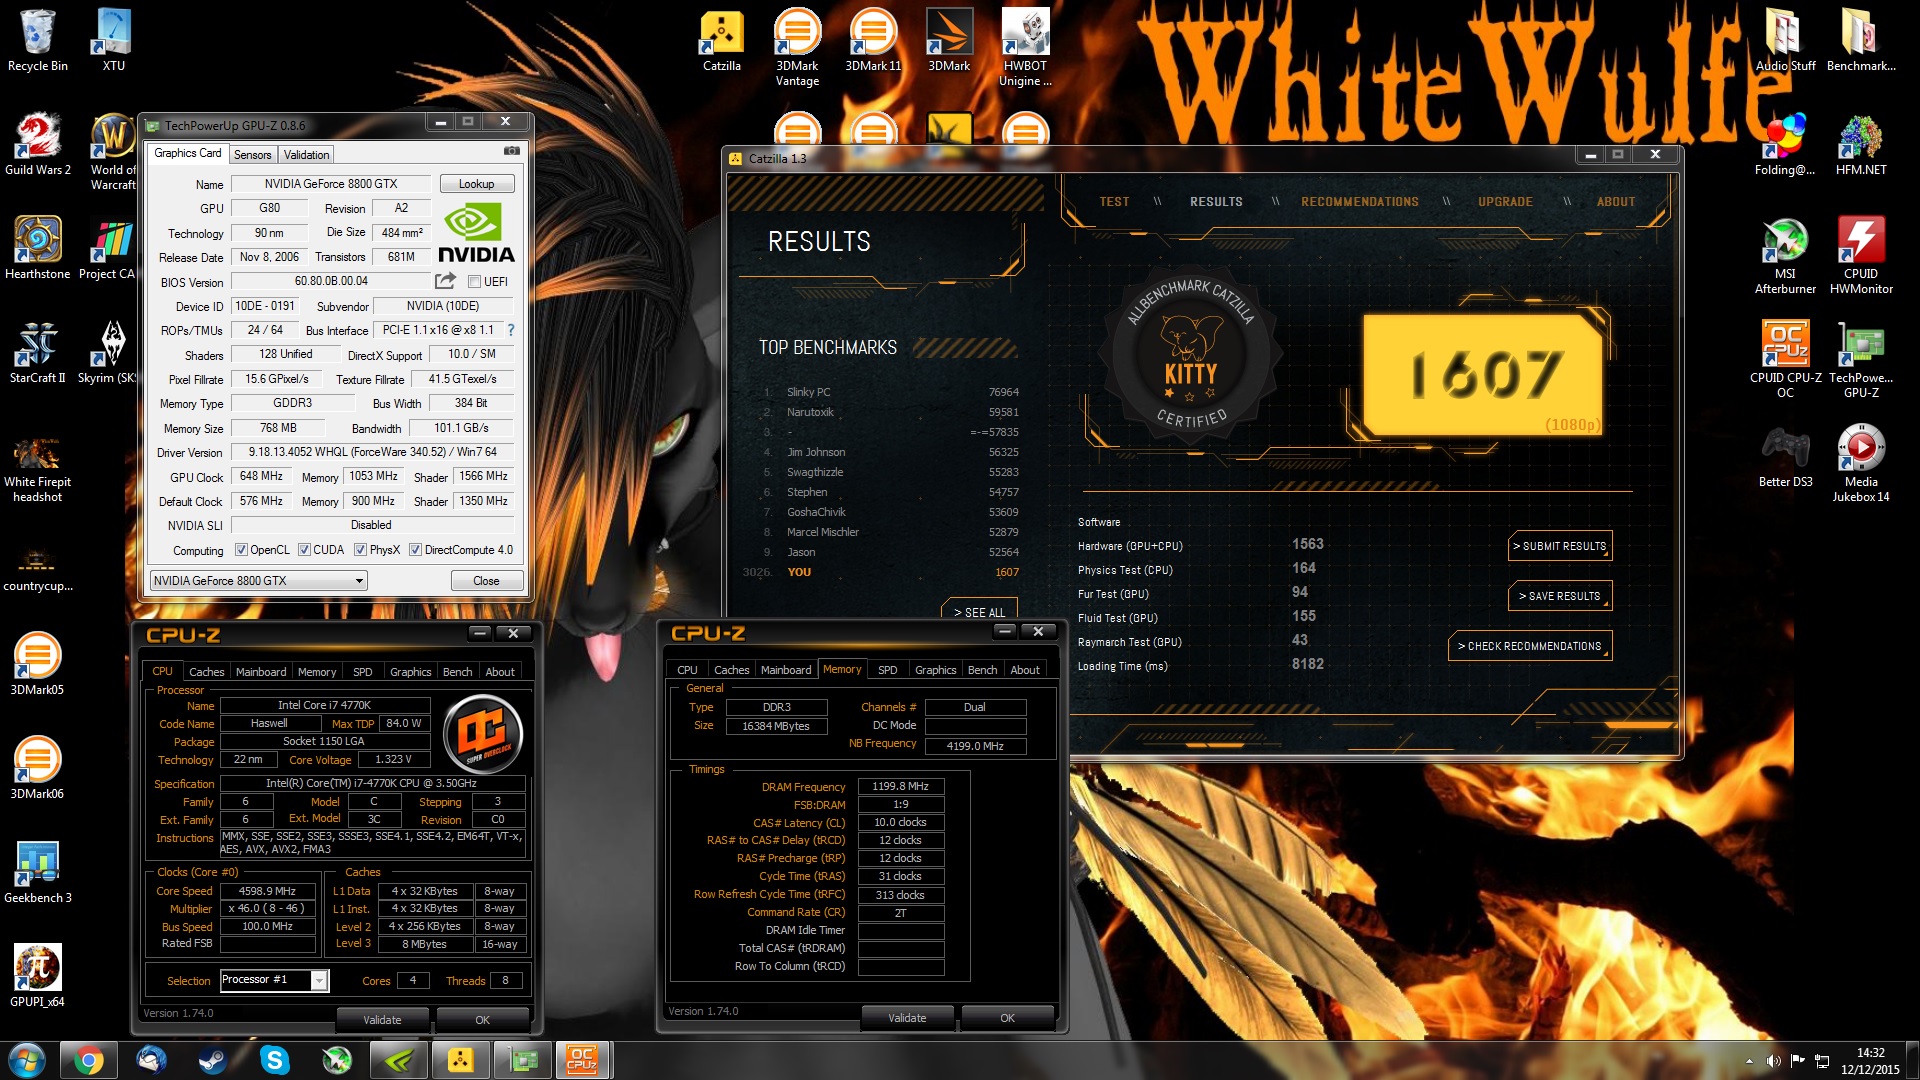Click Validate in the left CPU-Z window
This screenshot has width=1920, height=1080.
click(x=382, y=1020)
